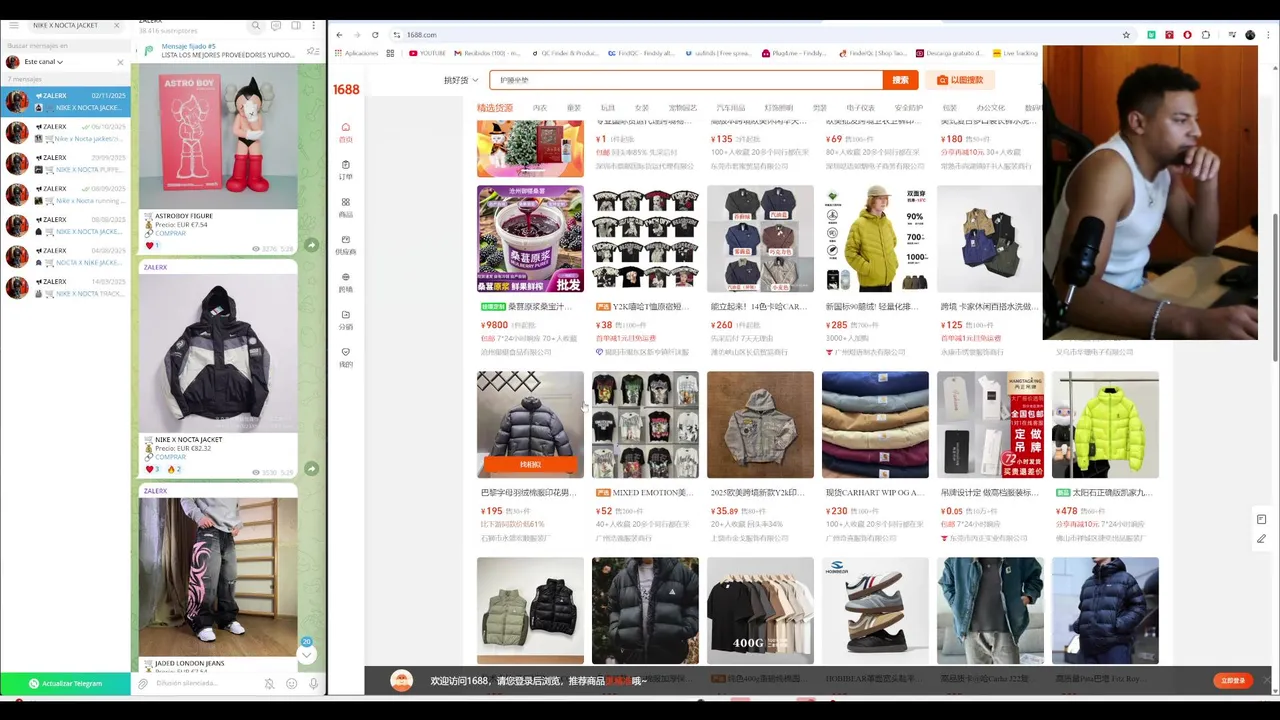Toggle the Telegram right sidebar panel icon
Viewport: 1280px width, 720px height.
pyautogui.click(x=294, y=25)
